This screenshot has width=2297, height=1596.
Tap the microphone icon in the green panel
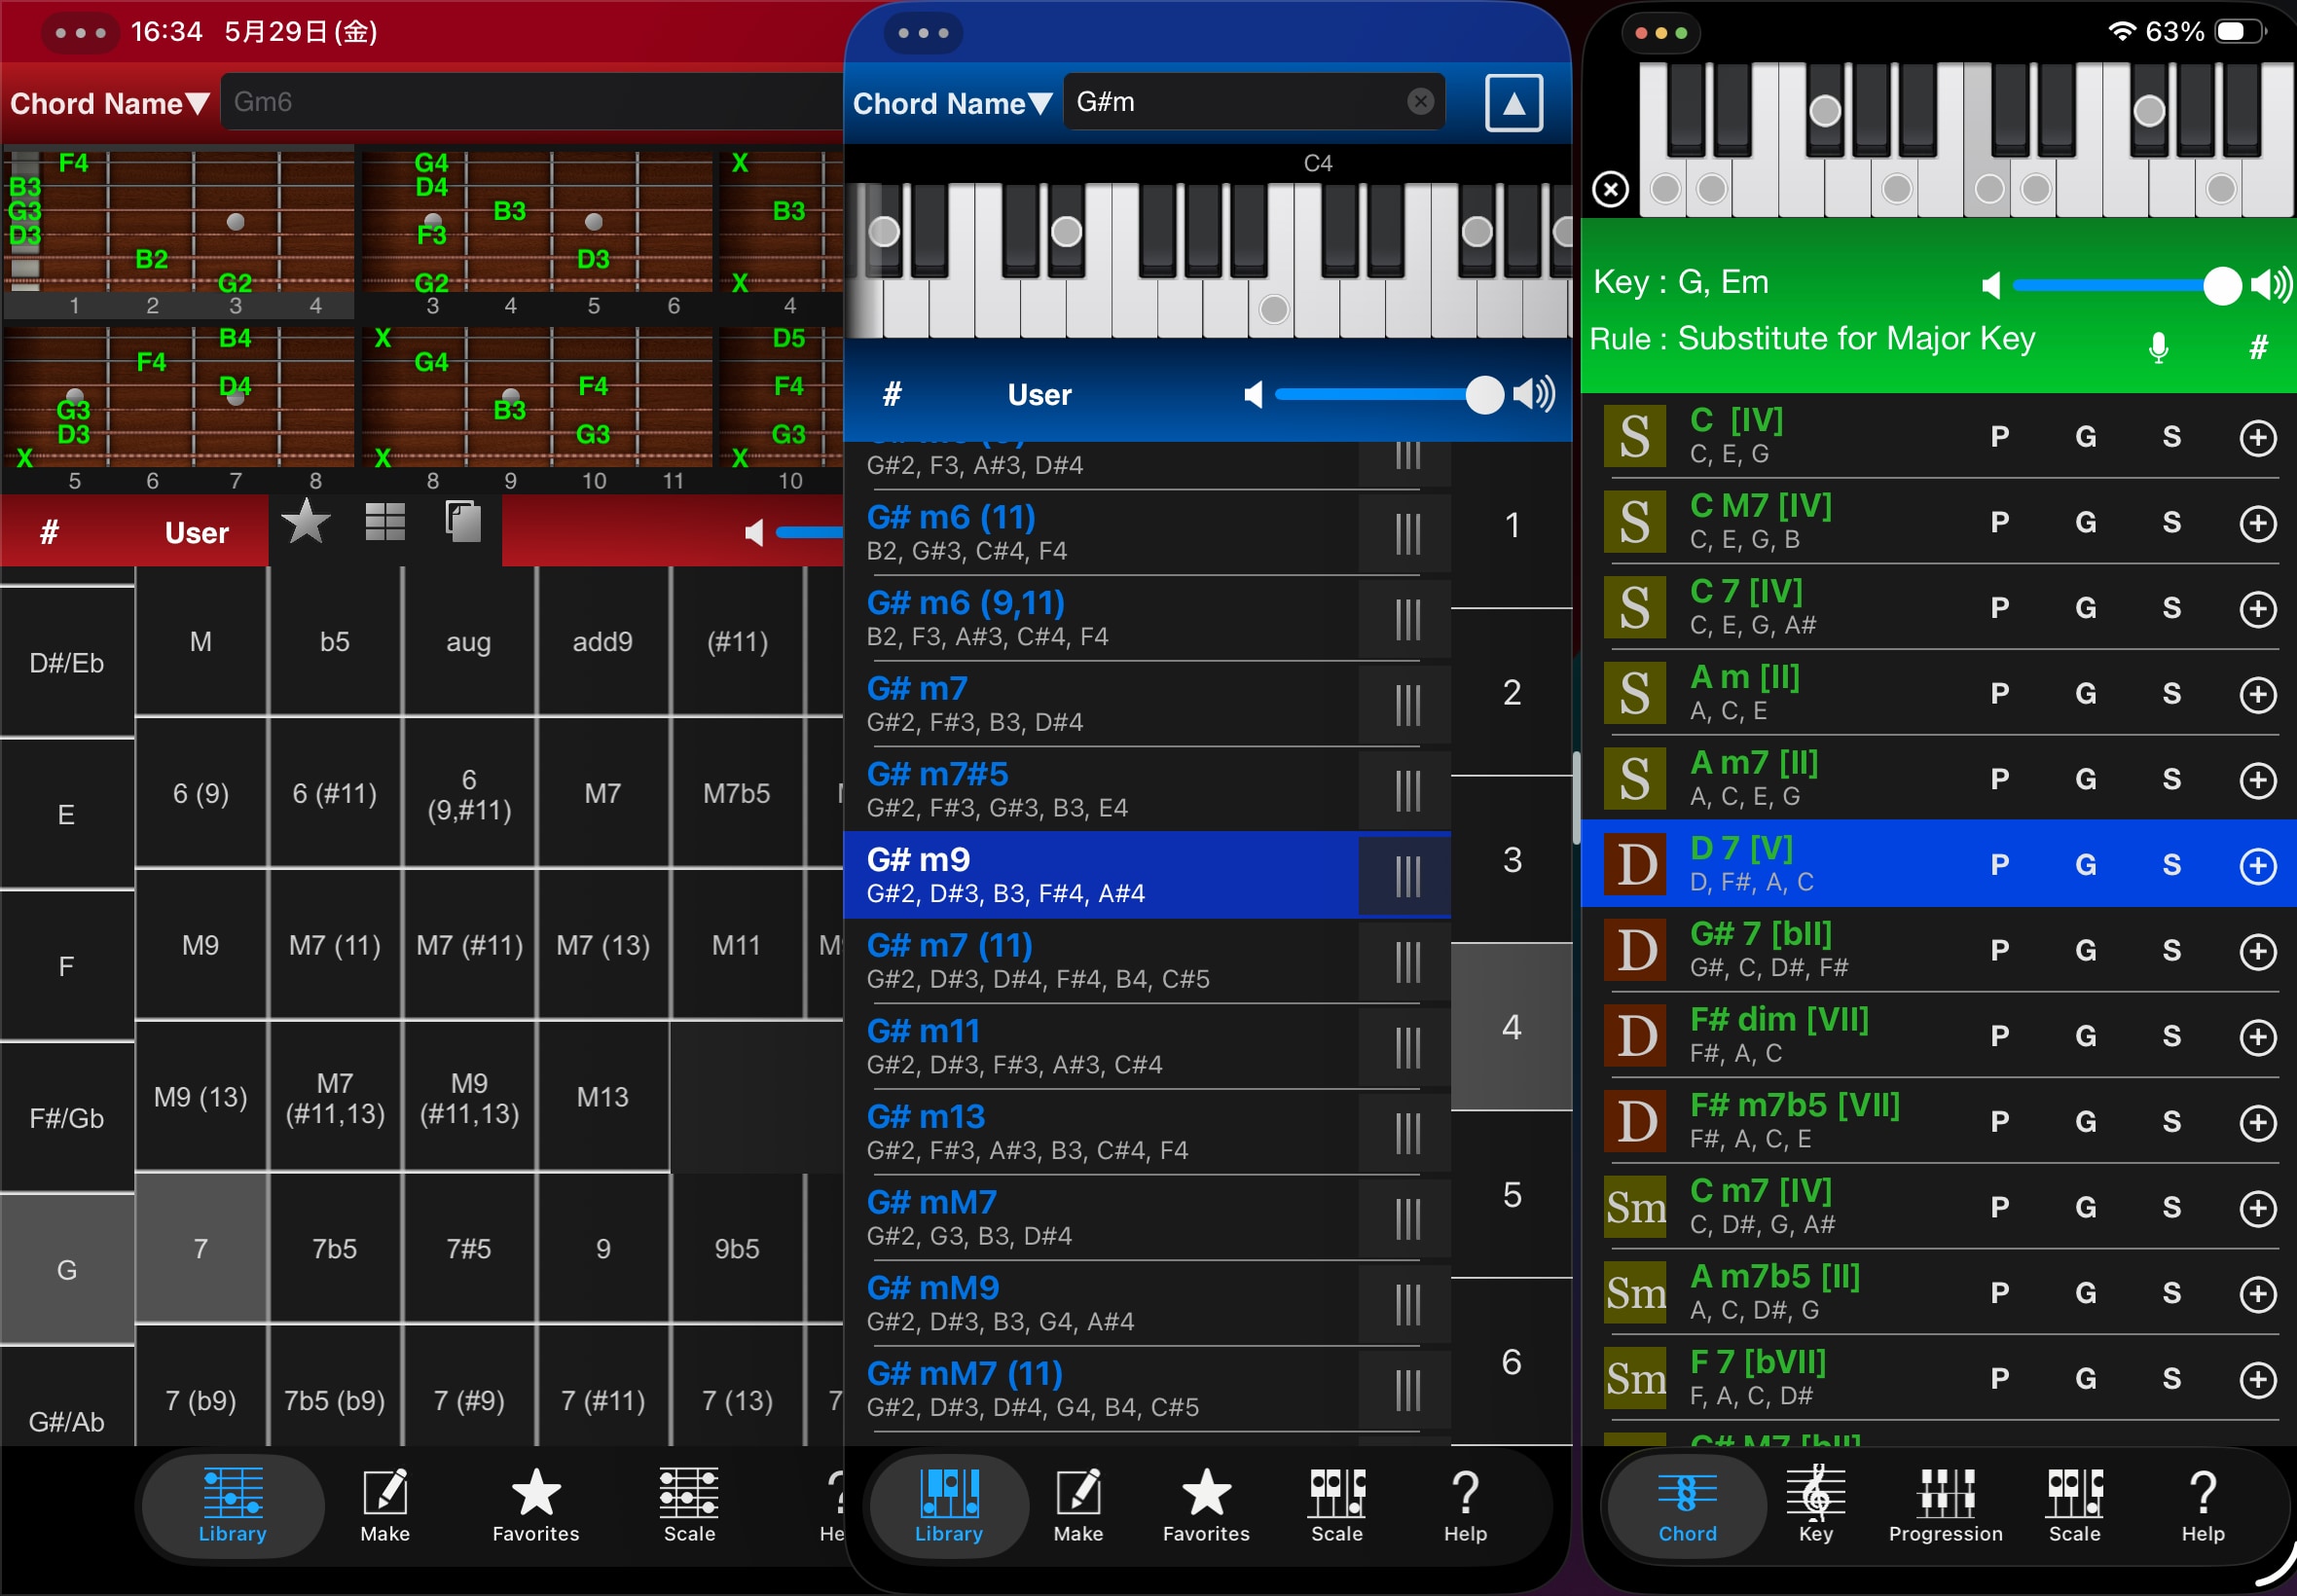tap(2158, 347)
